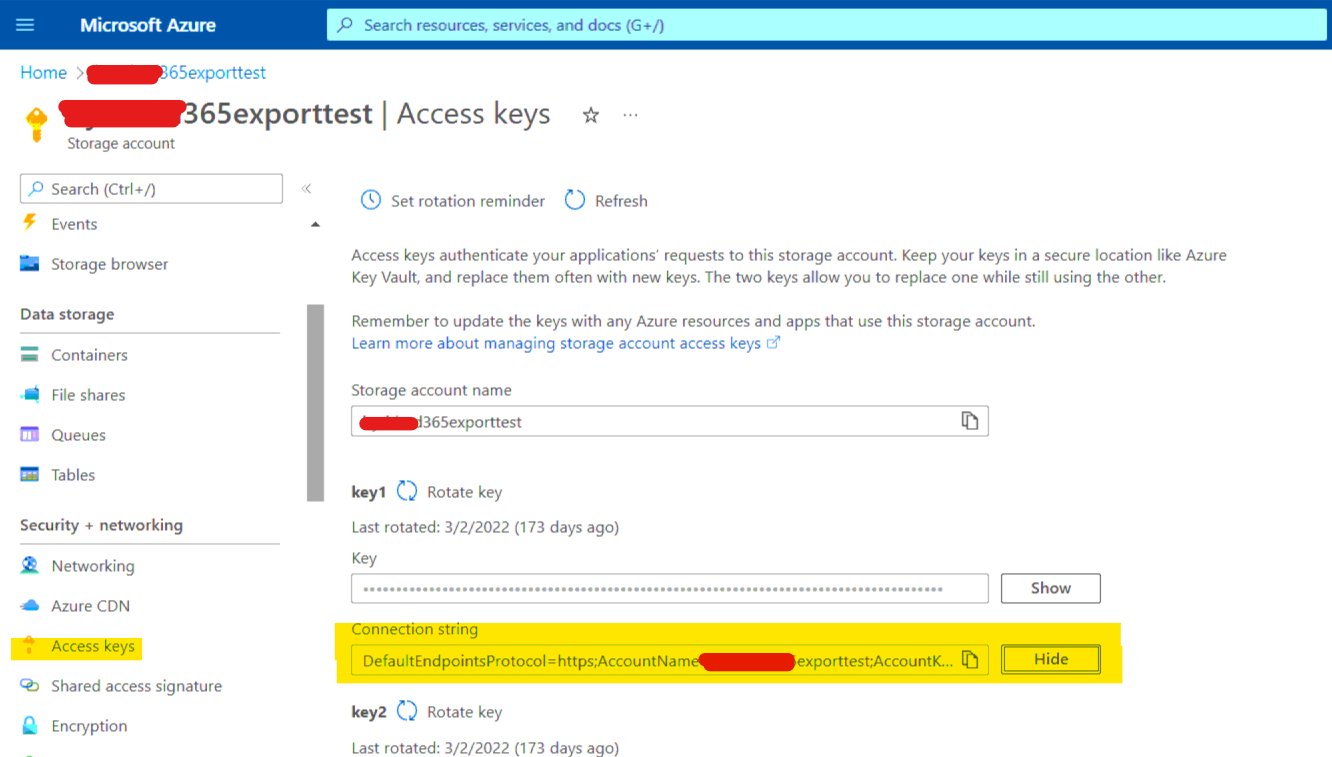This screenshot has width=1332, height=757.
Task: Click key1 rotate arrows icon
Action: tap(407, 491)
